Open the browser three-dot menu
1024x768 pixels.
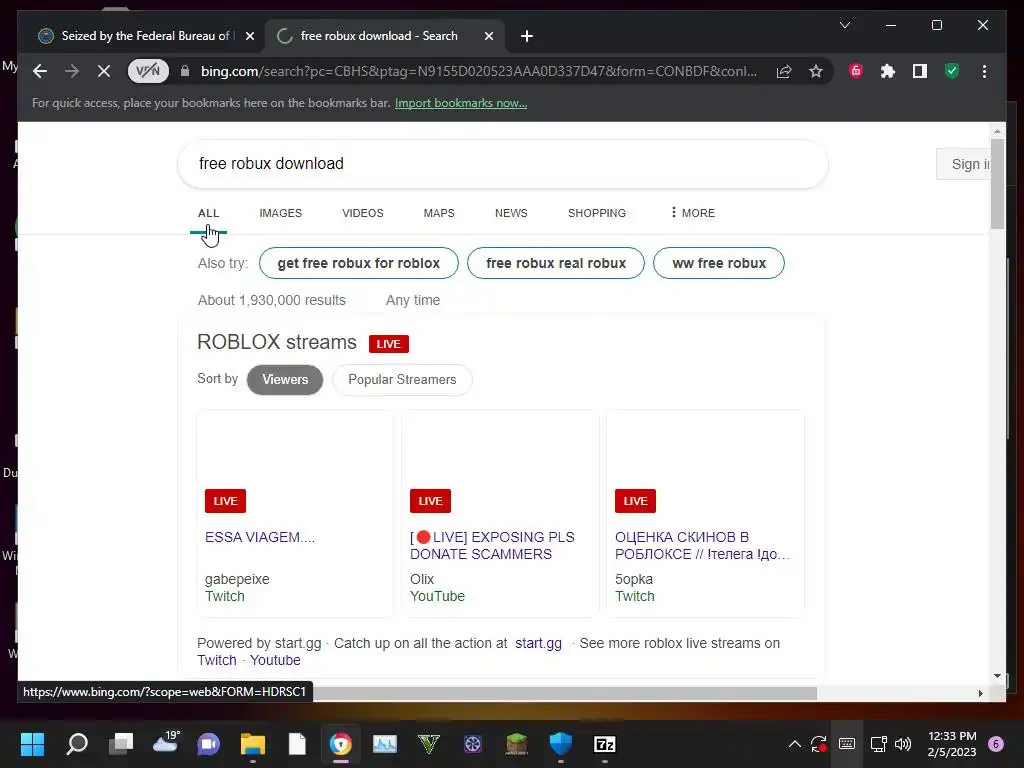coord(984,71)
